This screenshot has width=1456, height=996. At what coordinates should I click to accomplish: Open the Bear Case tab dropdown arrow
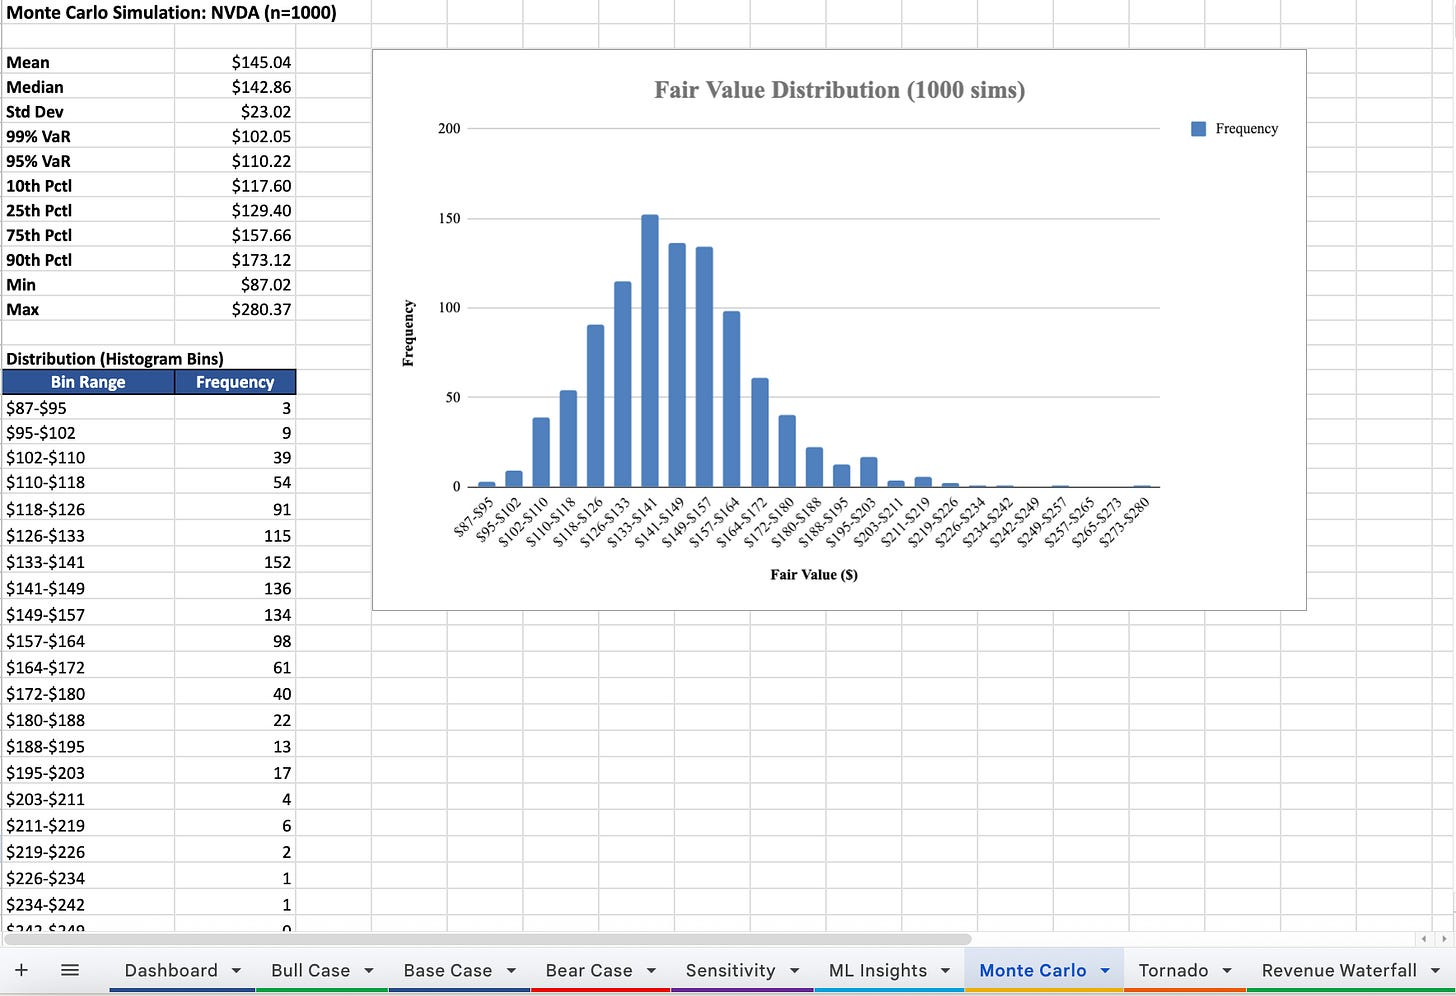point(651,971)
